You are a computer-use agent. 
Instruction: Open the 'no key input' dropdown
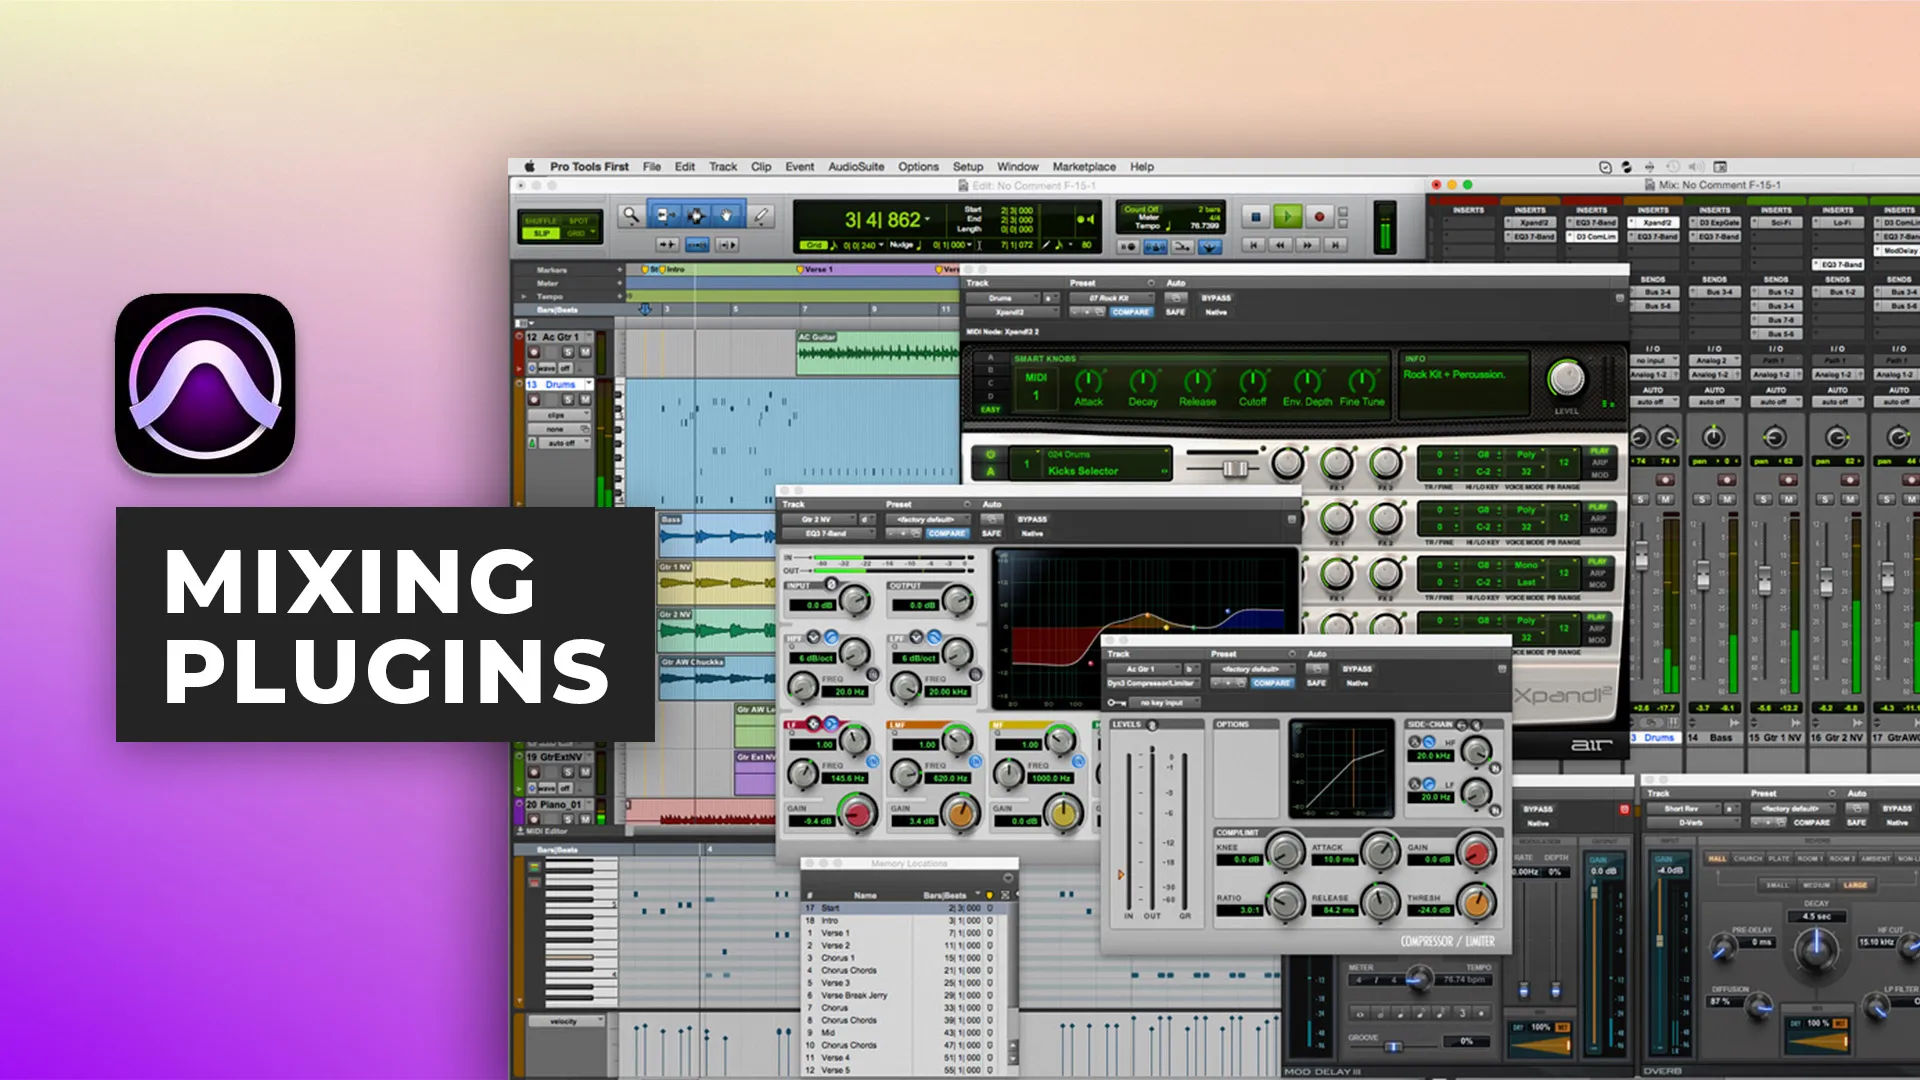coord(1163,703)
